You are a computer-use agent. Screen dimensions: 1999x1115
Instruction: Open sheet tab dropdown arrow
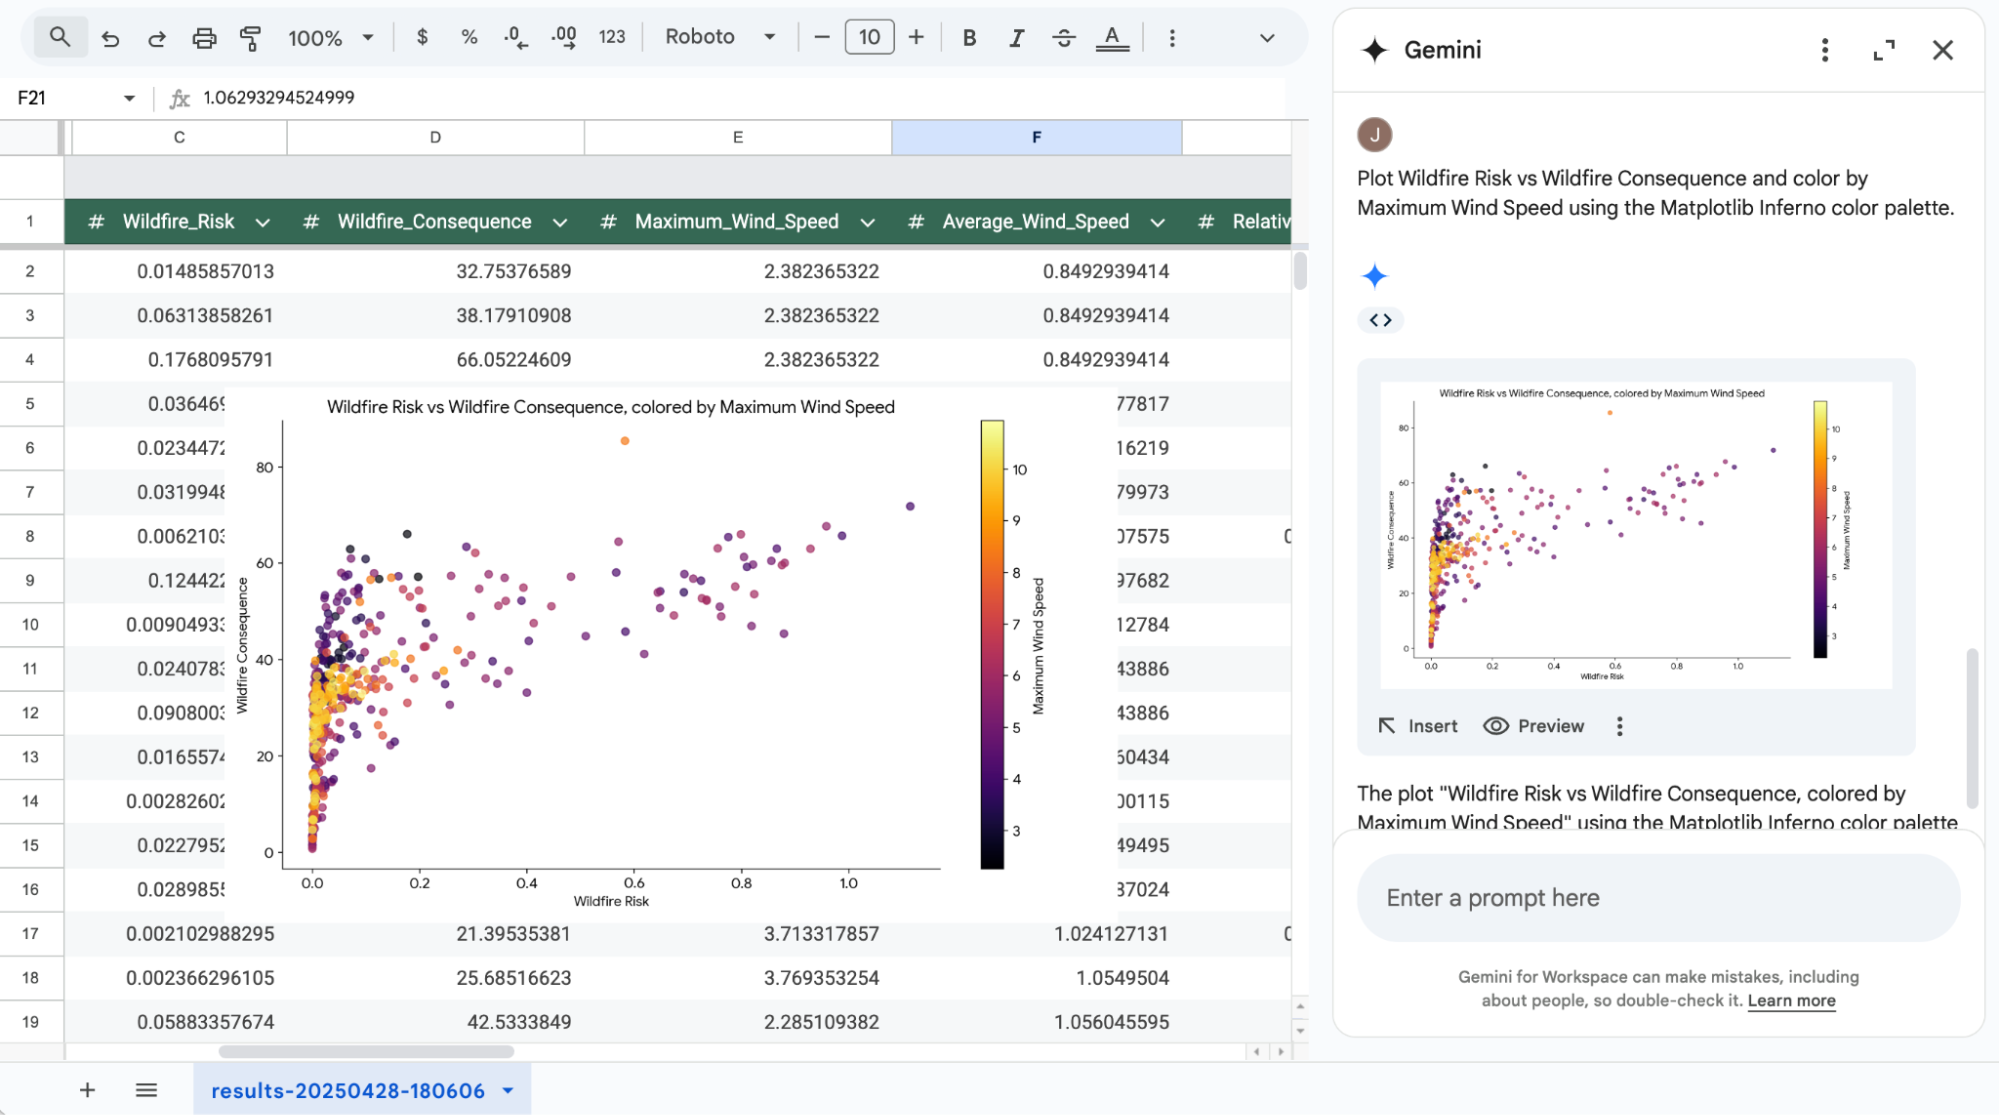508,1090
